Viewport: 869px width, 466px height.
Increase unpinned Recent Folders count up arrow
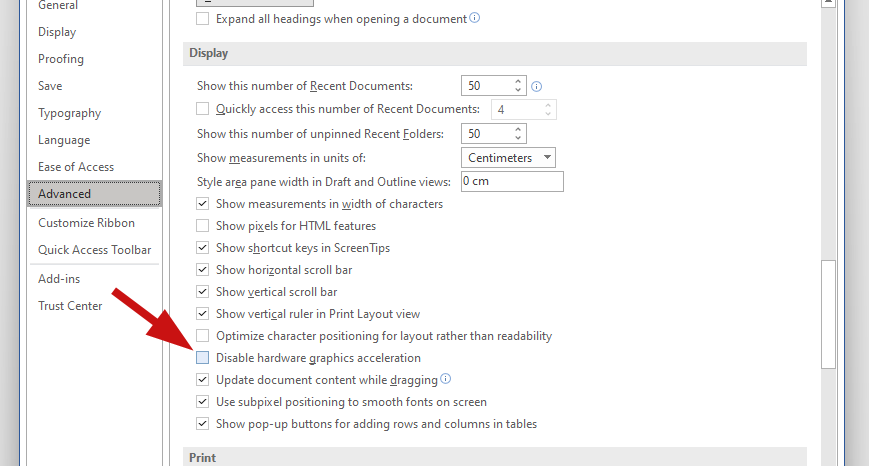[x=518, y=129]
